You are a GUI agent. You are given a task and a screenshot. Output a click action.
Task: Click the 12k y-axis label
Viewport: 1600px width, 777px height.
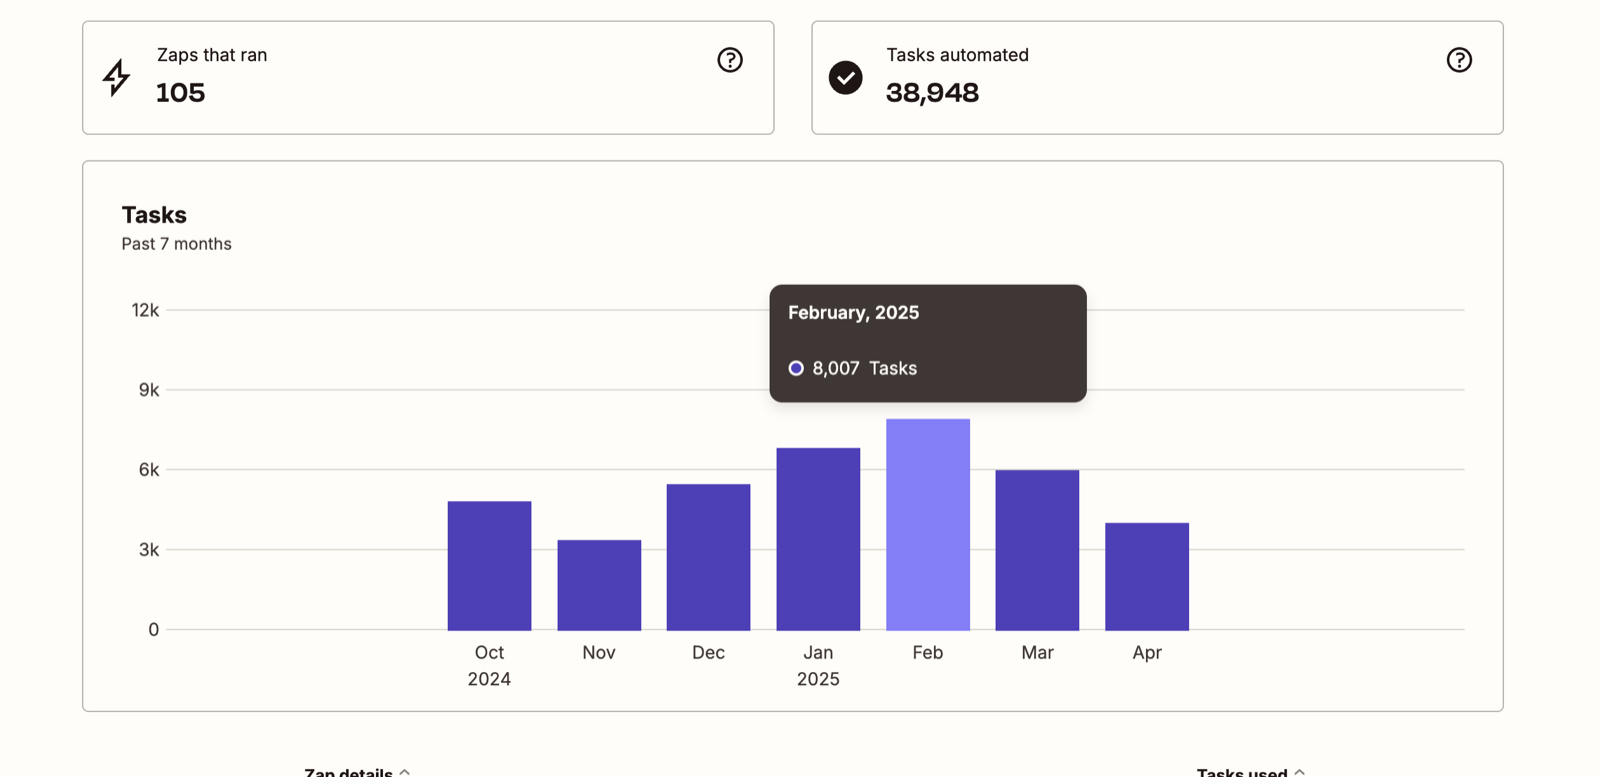point(145,310)
